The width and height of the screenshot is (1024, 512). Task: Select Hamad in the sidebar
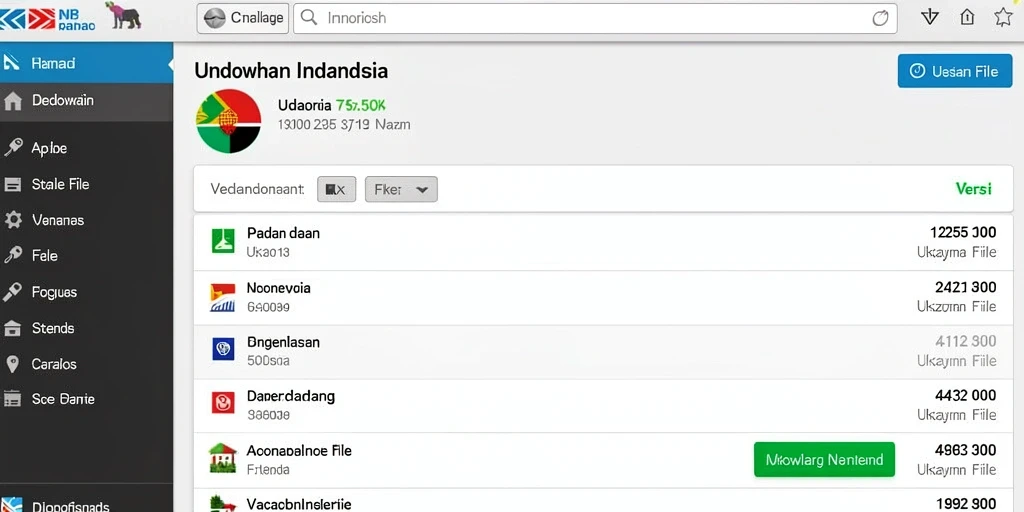click(x=86, y=63)
